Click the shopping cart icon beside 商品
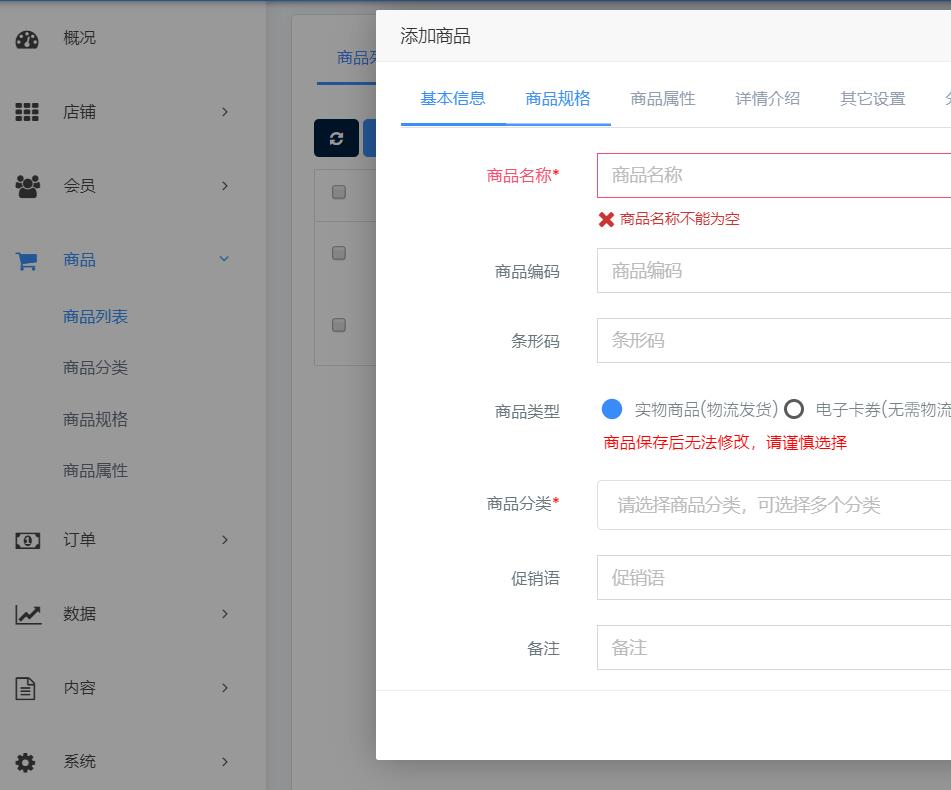This screenshot has width=951, height=790. point(27,261)
